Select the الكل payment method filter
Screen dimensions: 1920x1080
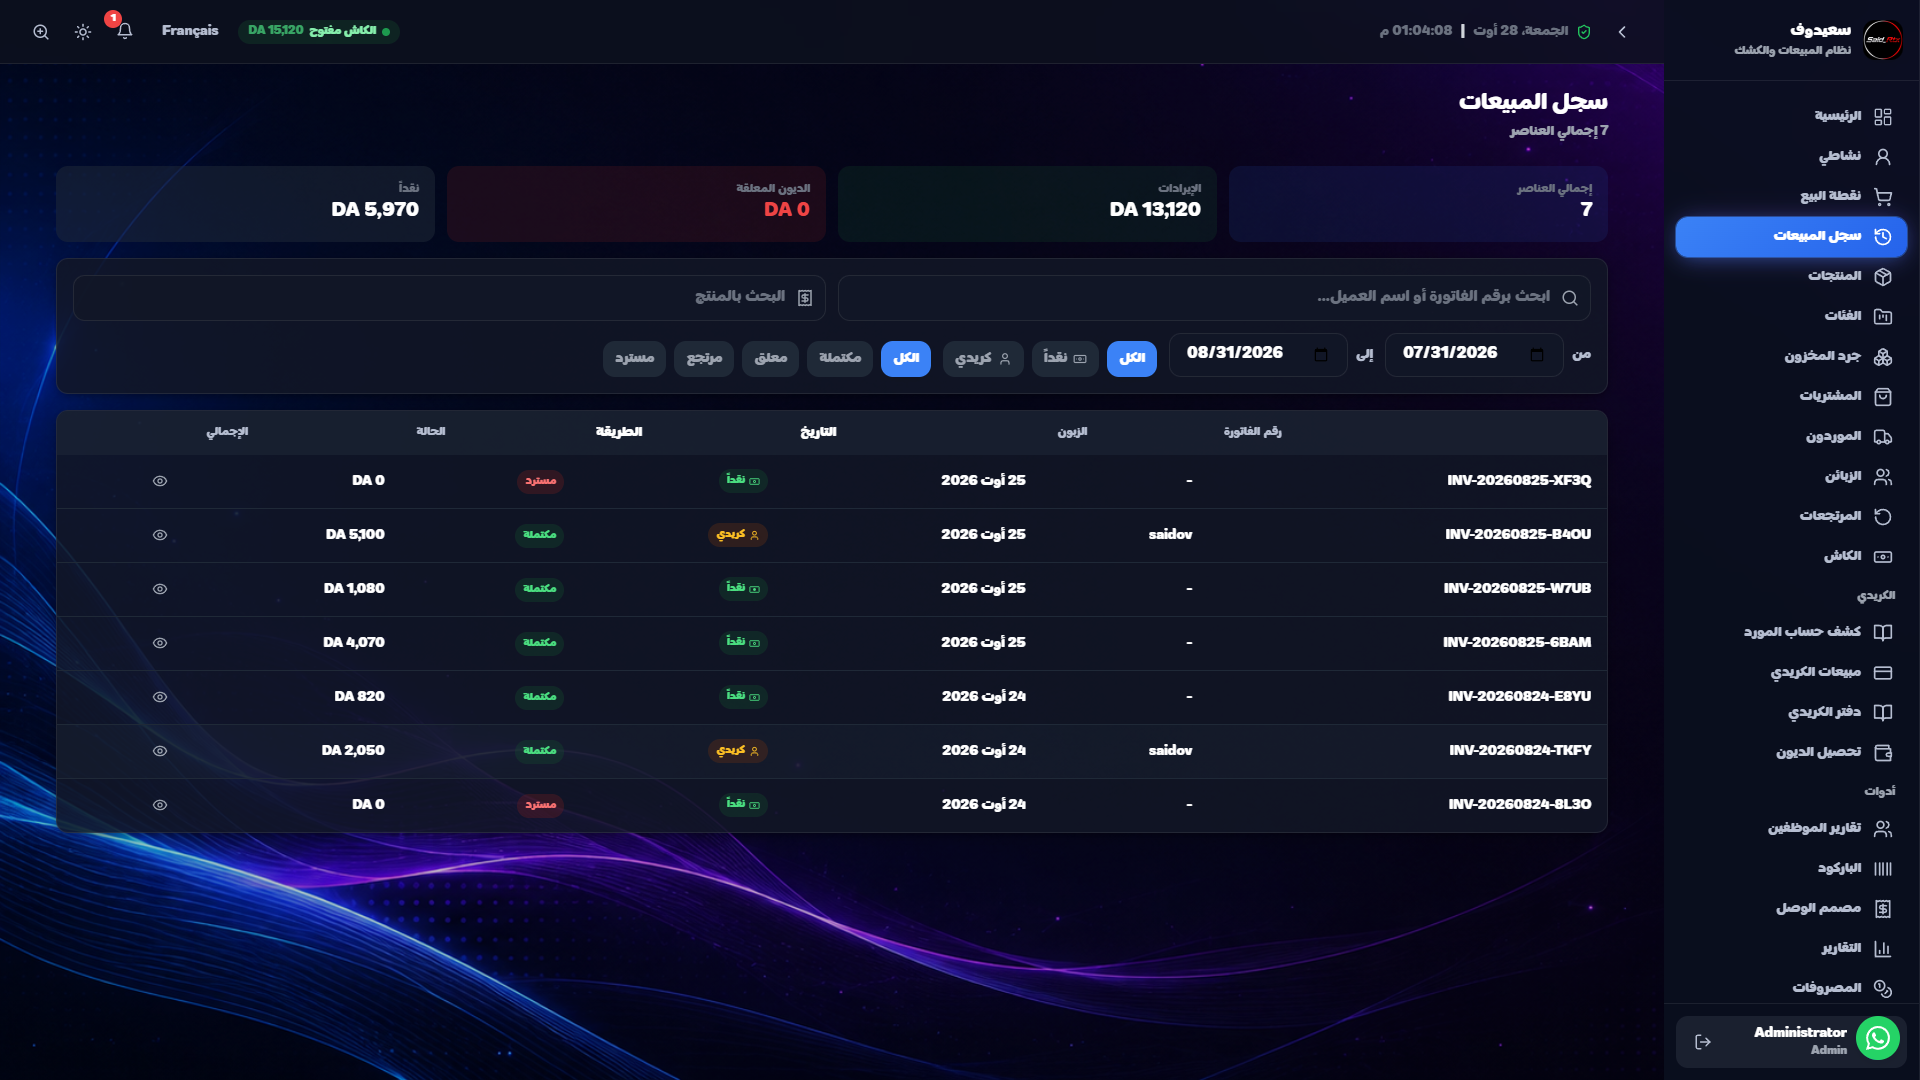click(x=1132, y=359)
